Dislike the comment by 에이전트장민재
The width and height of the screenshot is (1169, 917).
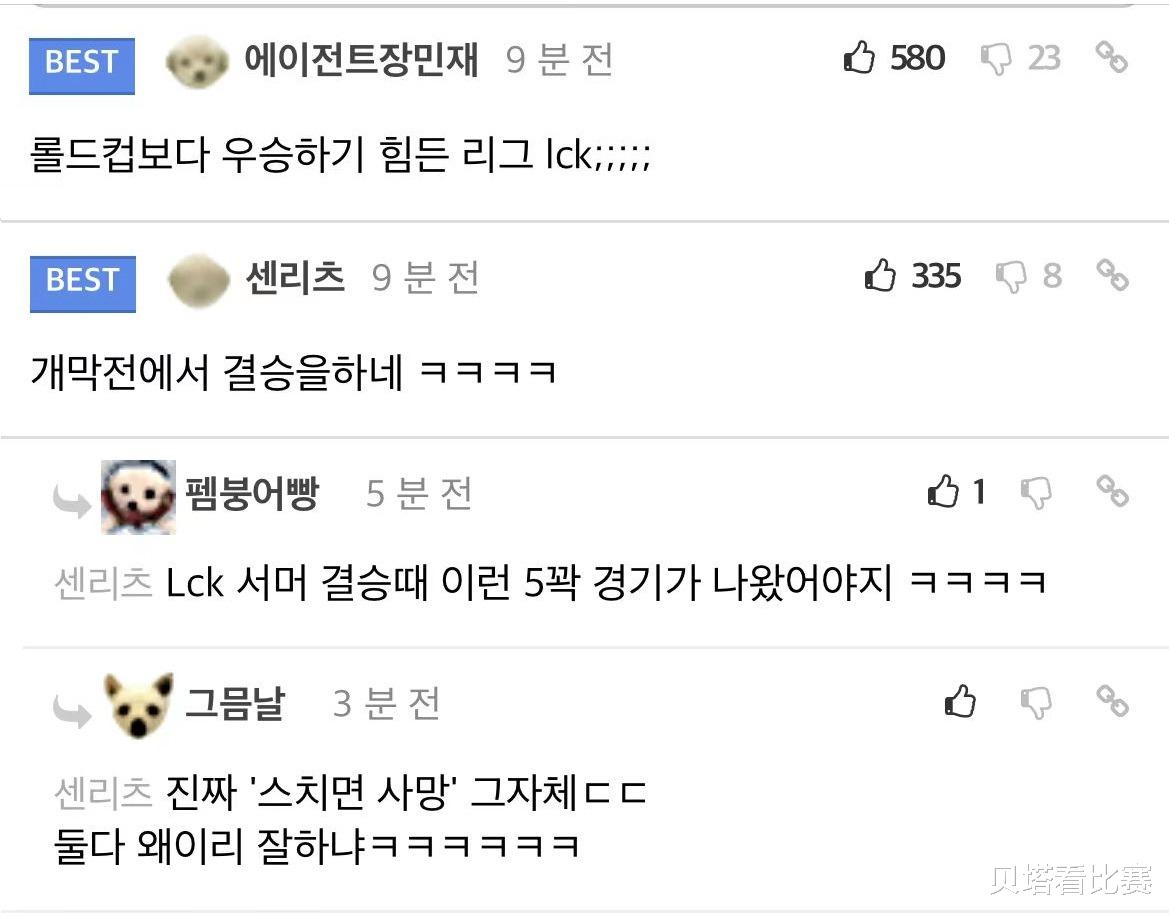click(x=996, y=58)
